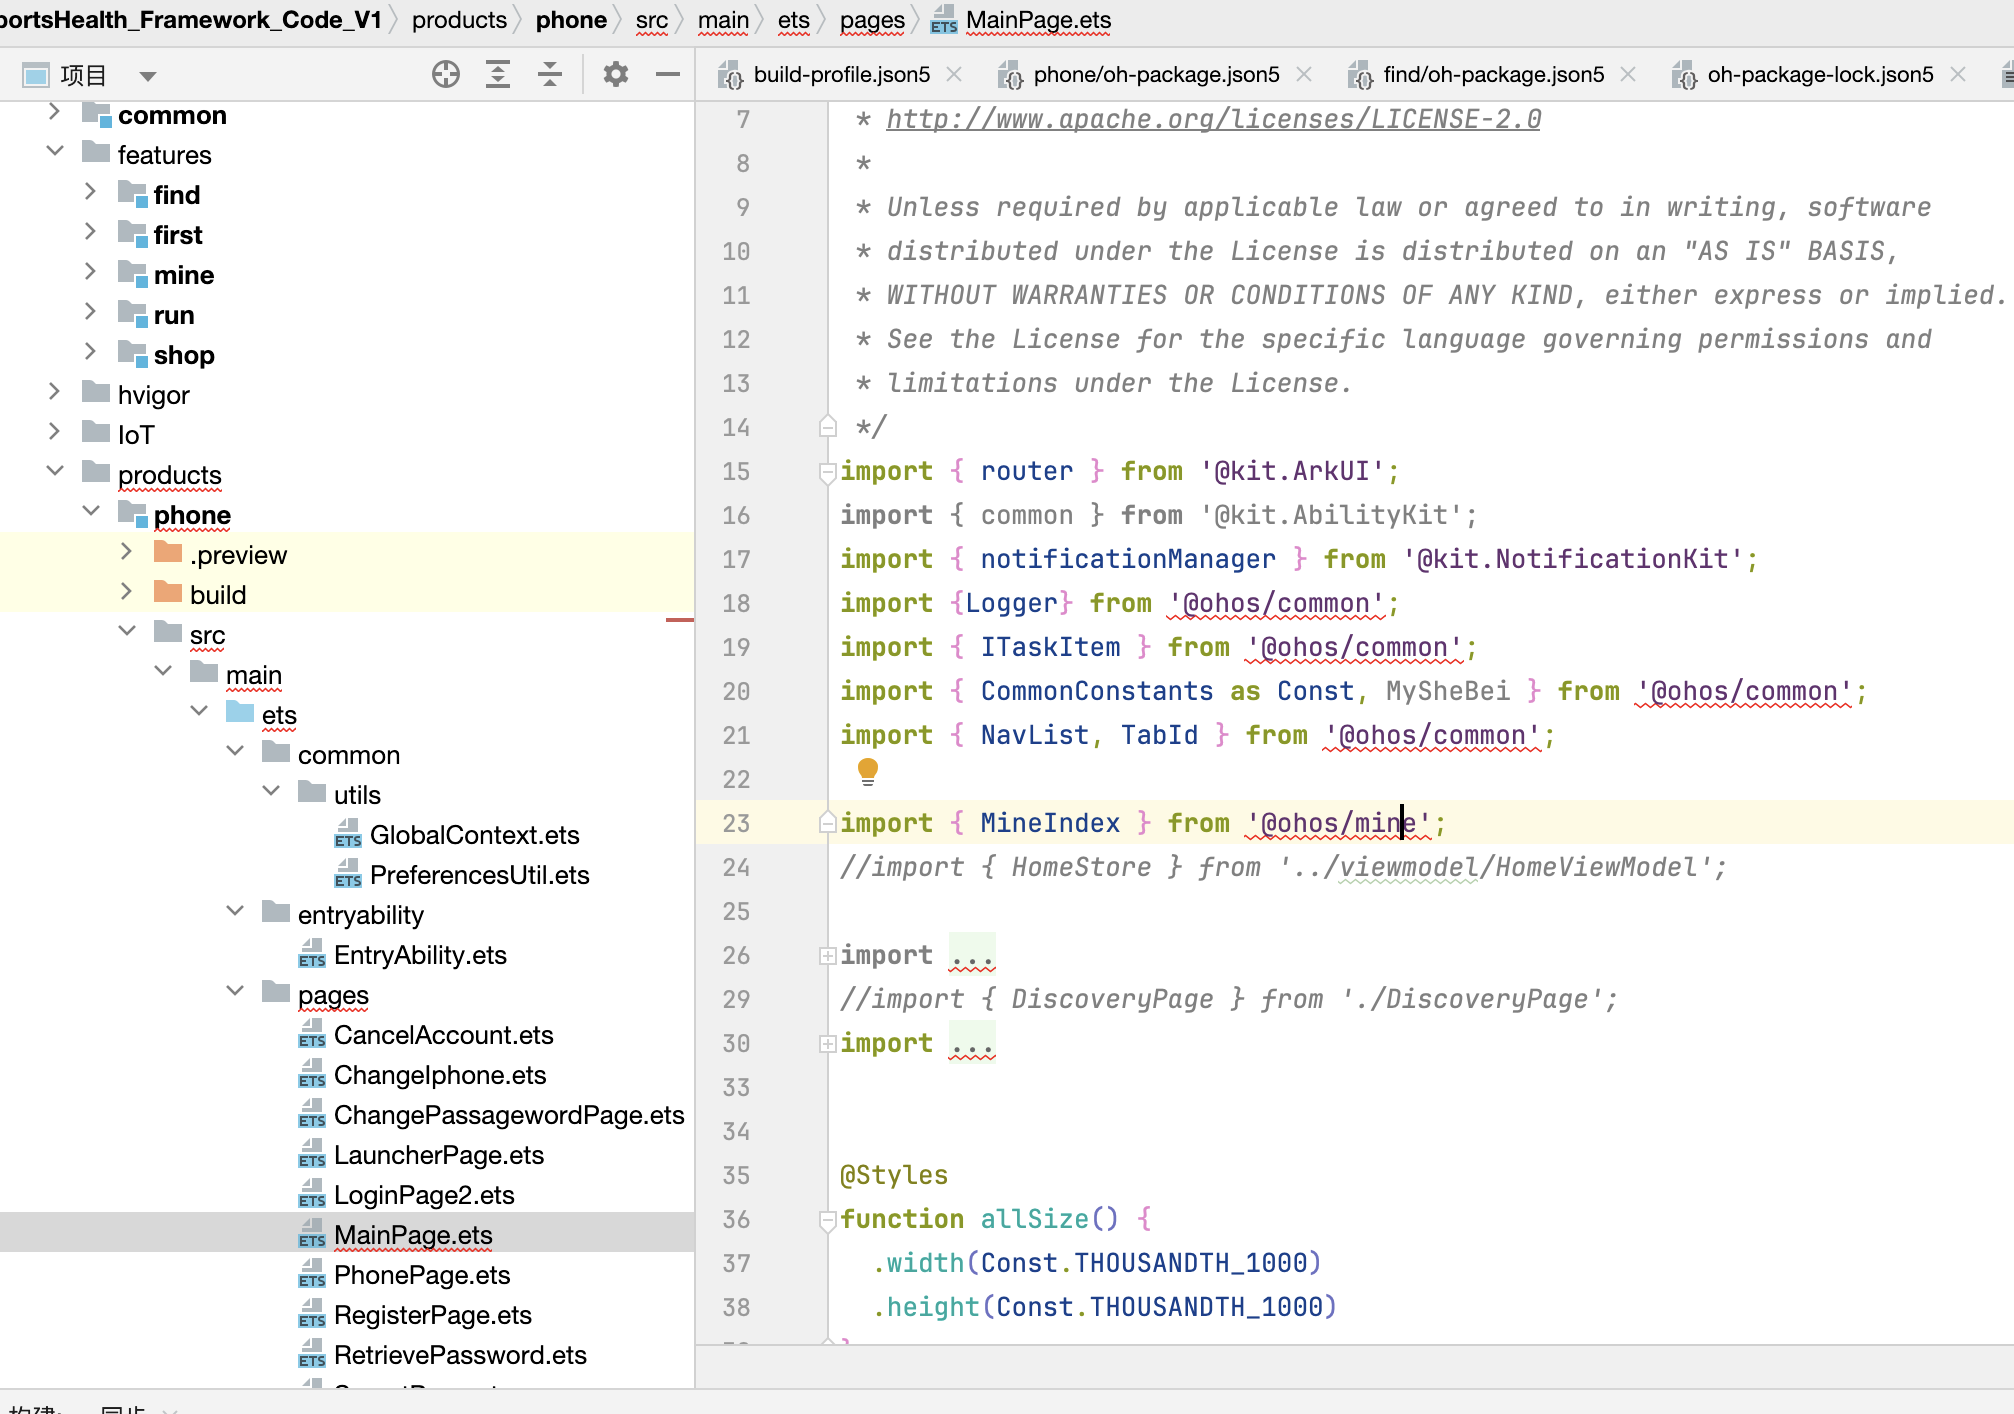Expand the mine module folder
2014x1414 pixels.
91,272
